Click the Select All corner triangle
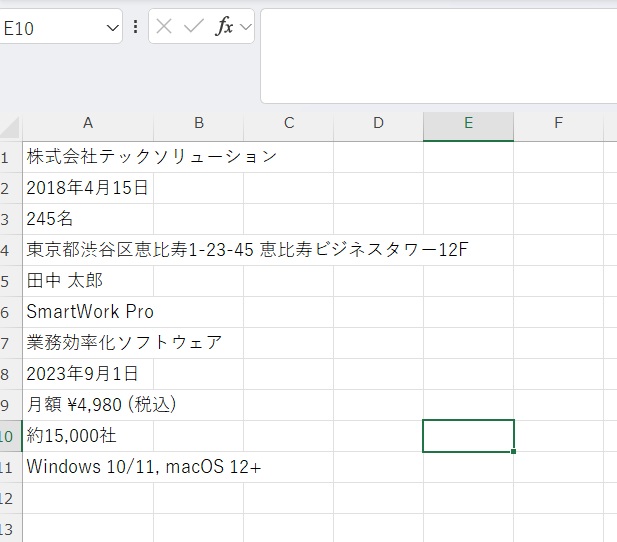 click(x=10, y=127)
